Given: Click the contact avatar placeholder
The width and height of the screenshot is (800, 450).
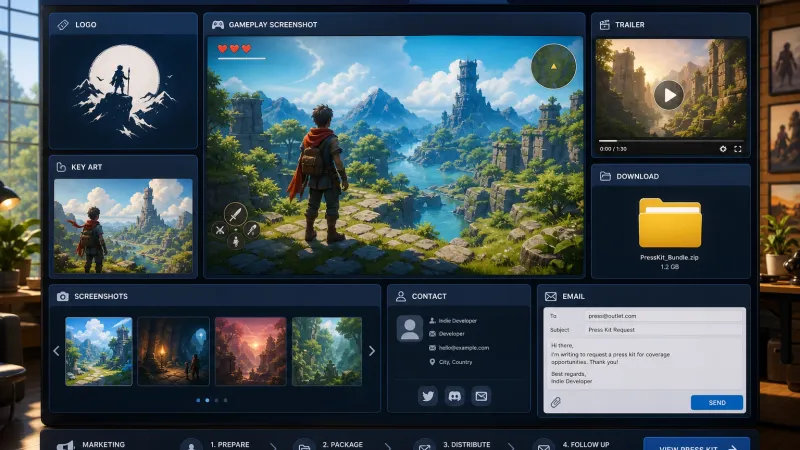Looking at the screenshot, I should (x=410, y=328).
